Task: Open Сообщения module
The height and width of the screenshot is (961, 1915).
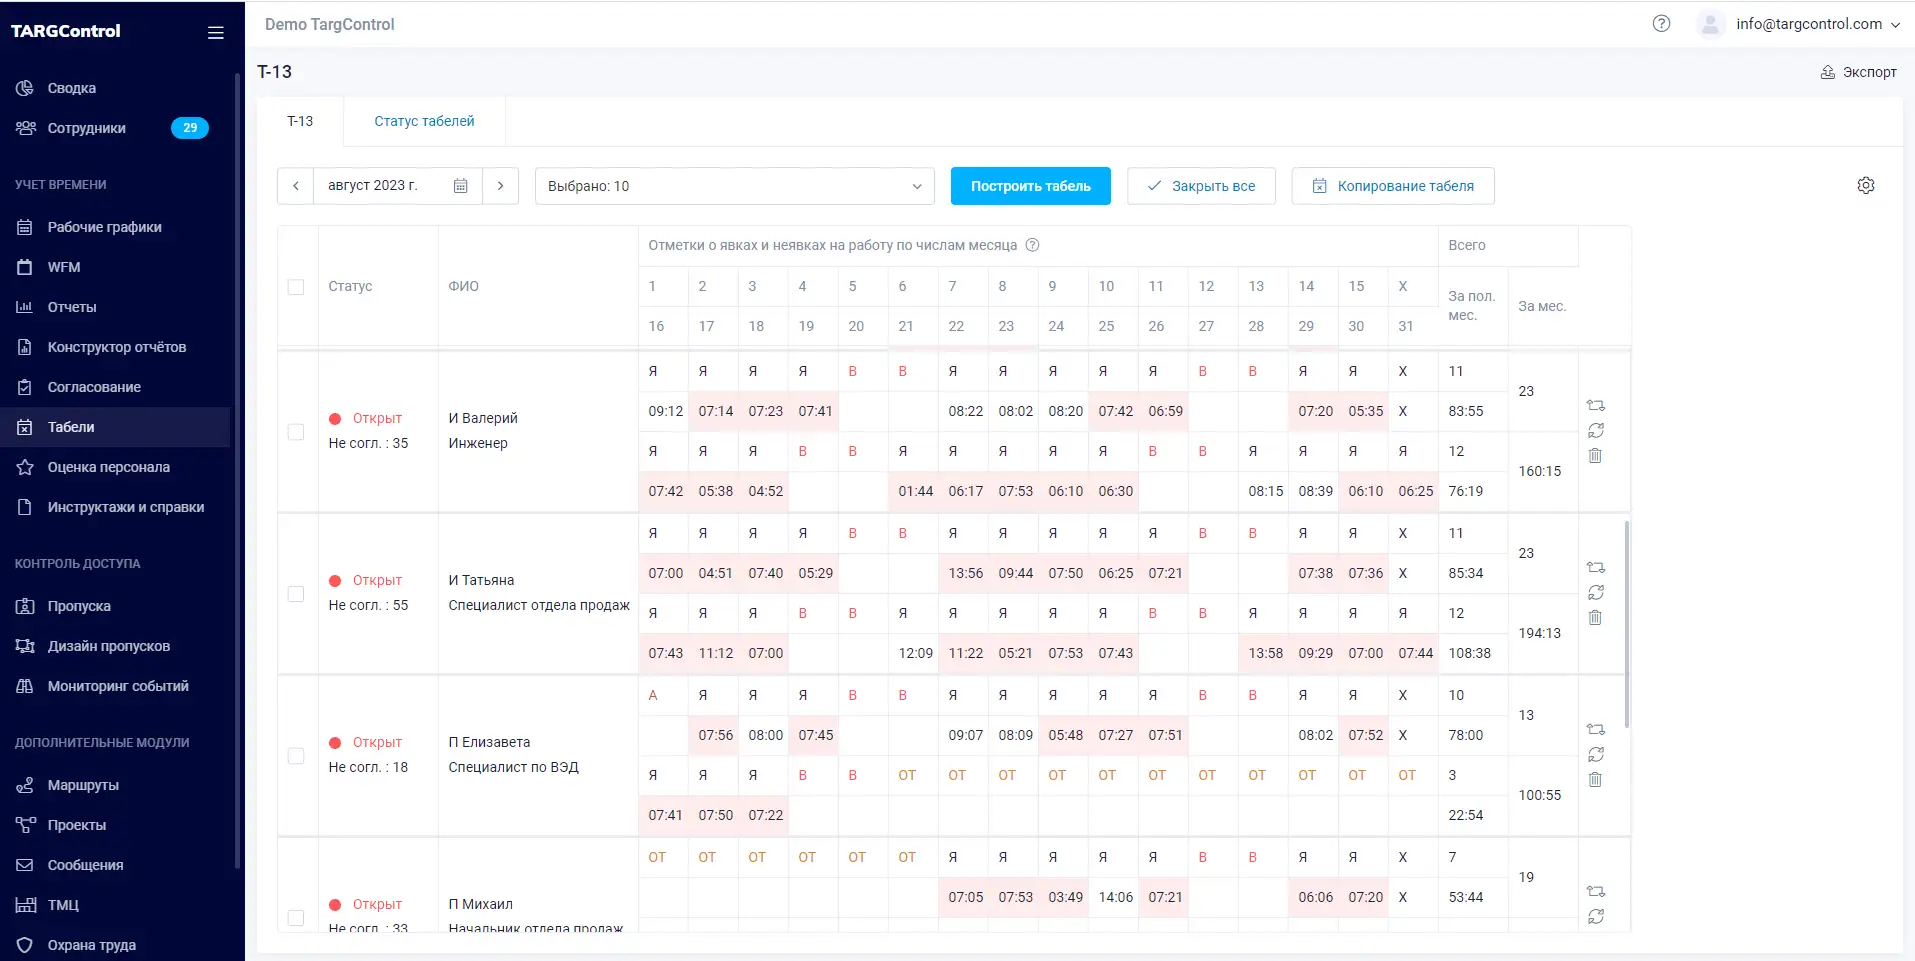Action: click(115, 865)
